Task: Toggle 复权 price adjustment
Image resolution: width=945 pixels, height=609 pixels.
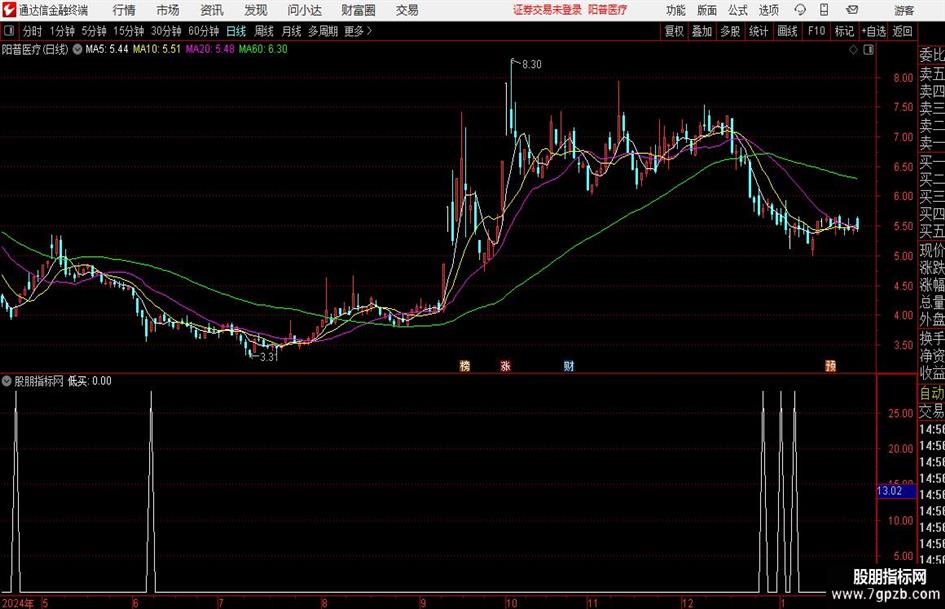Action: pos(674,31)
